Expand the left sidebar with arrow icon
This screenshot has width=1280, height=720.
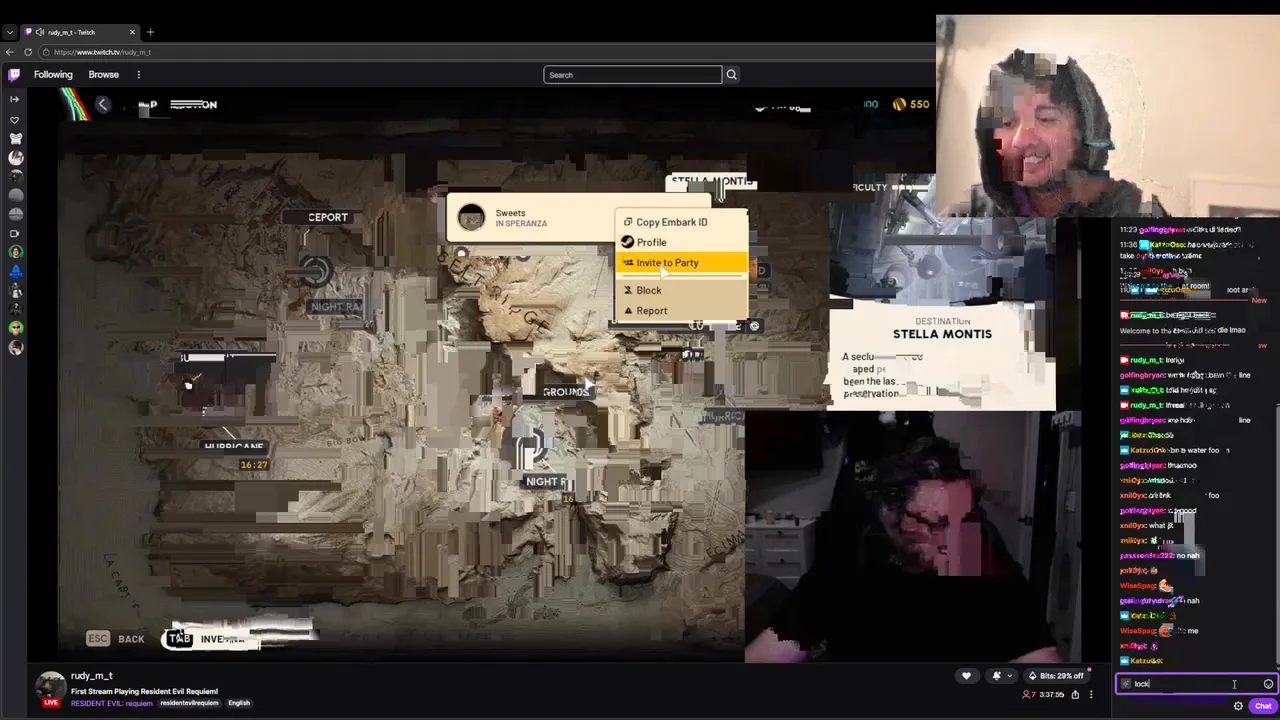pyautogui.click(x=14, y=99)
